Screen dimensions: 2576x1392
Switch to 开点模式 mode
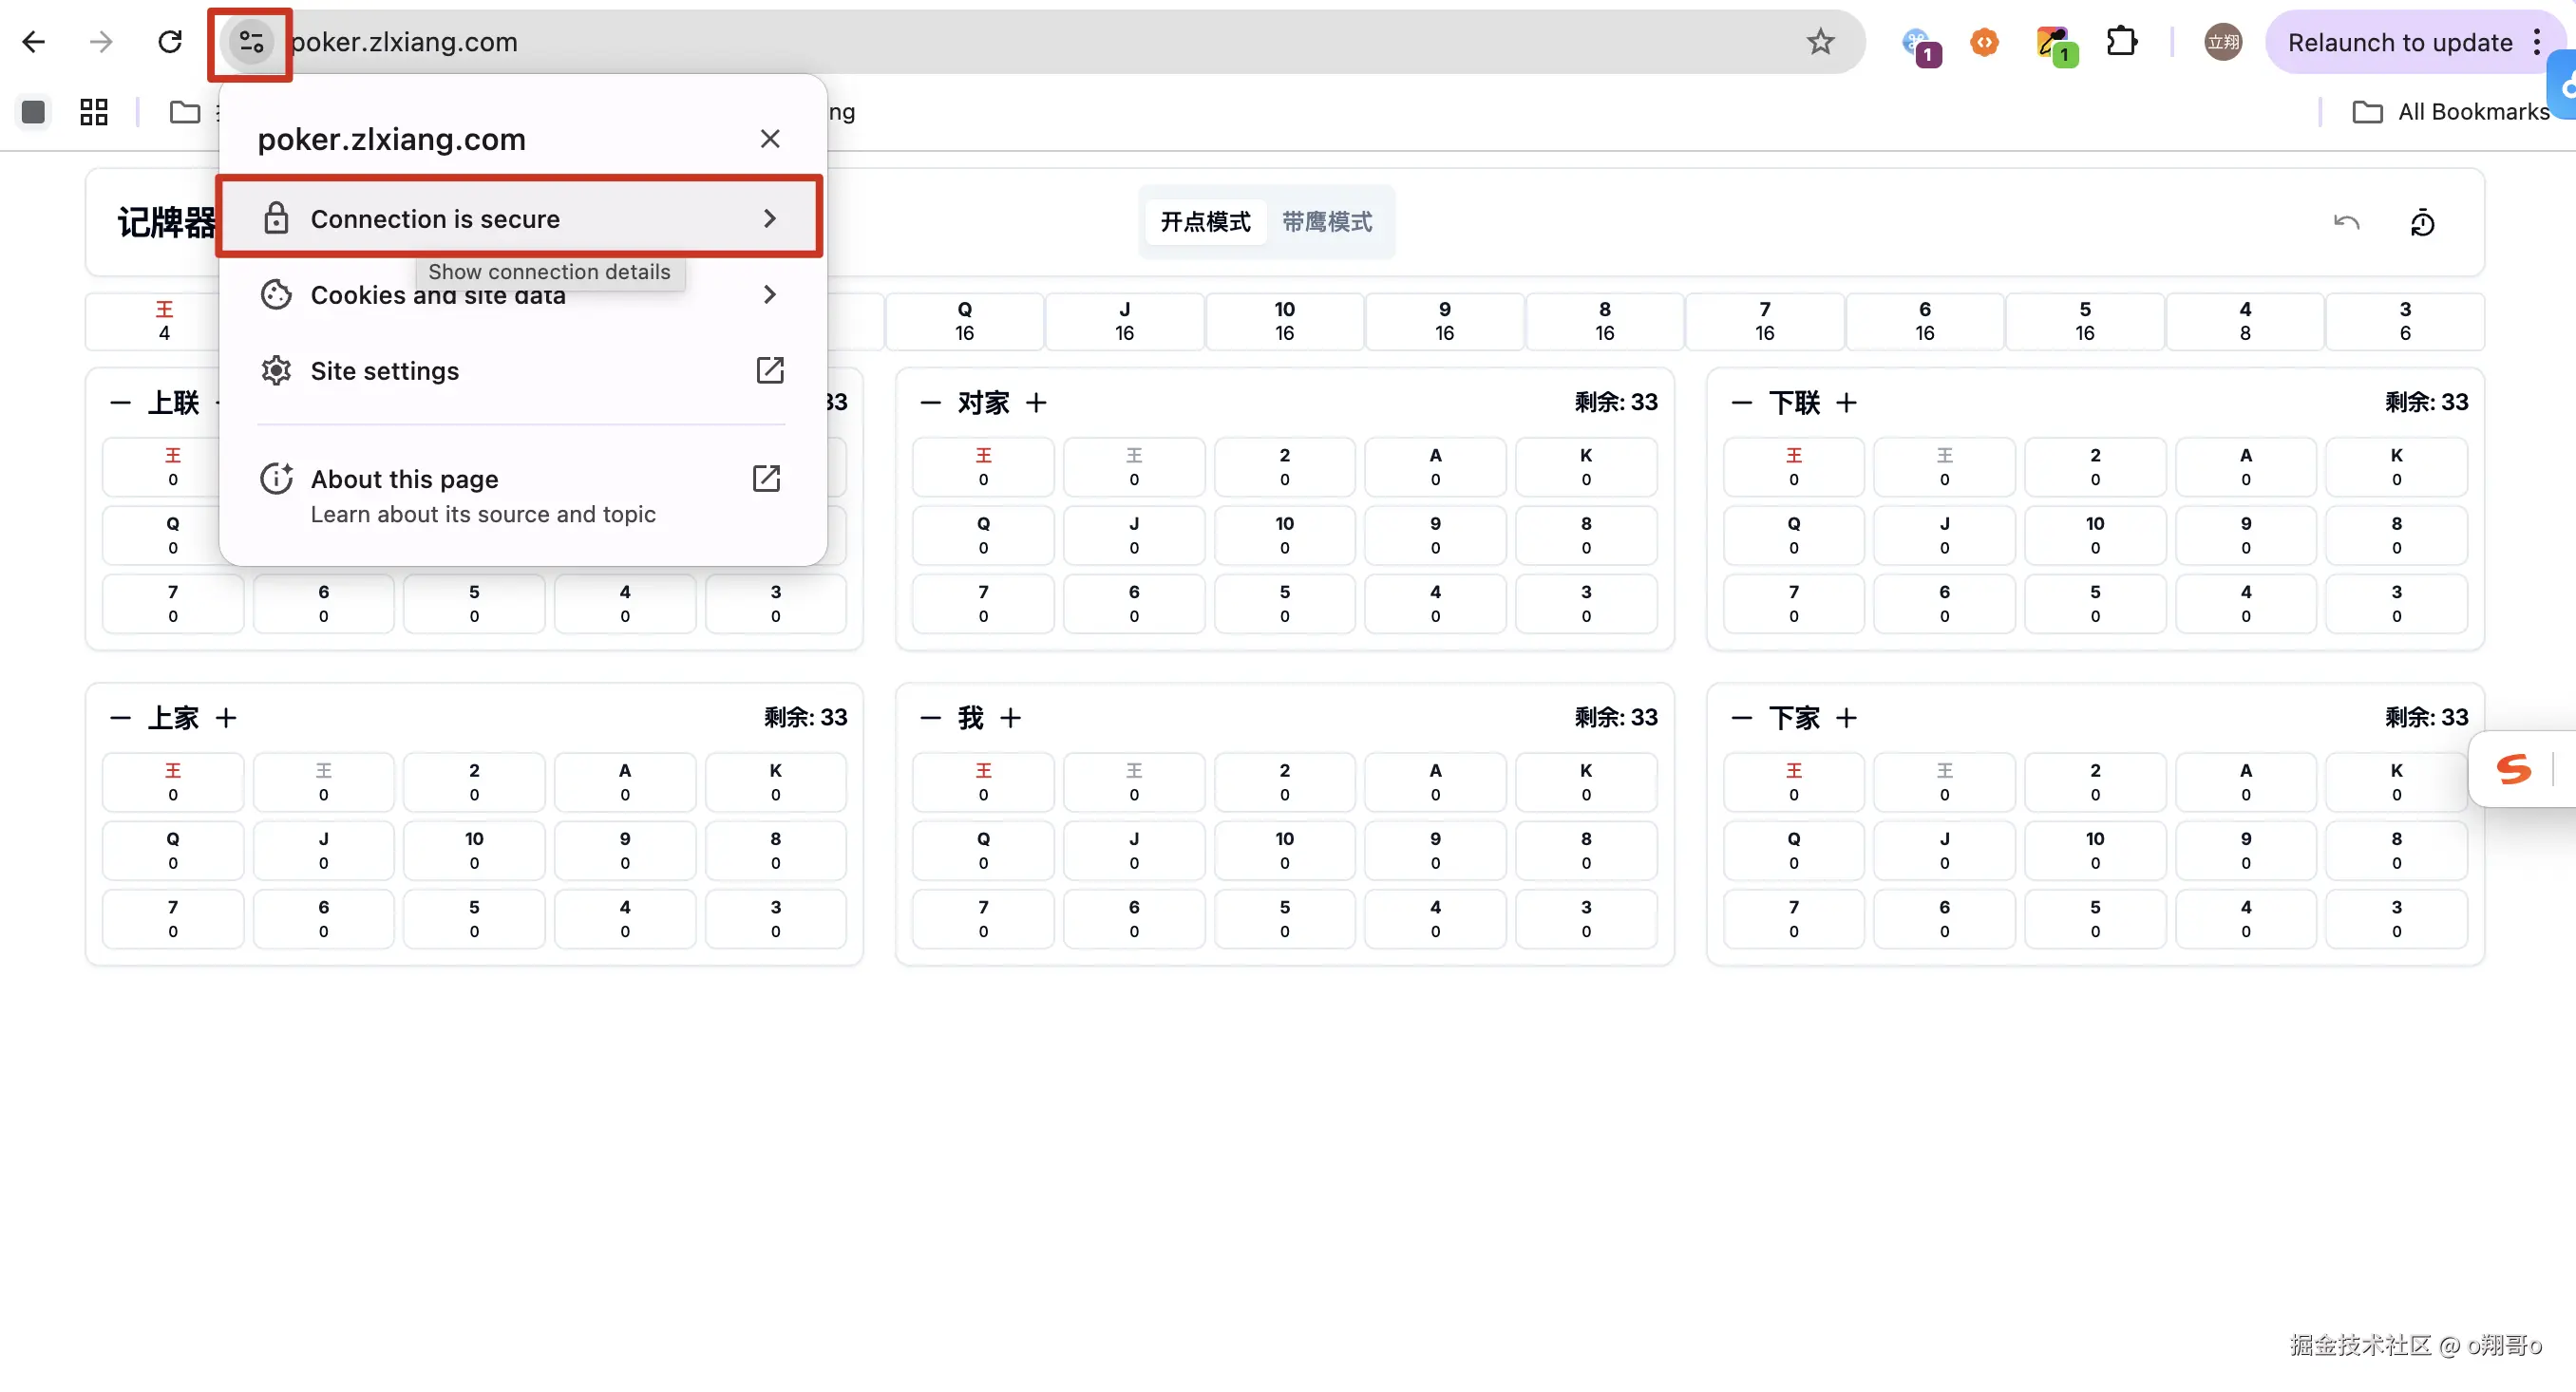click(1205, 222)
